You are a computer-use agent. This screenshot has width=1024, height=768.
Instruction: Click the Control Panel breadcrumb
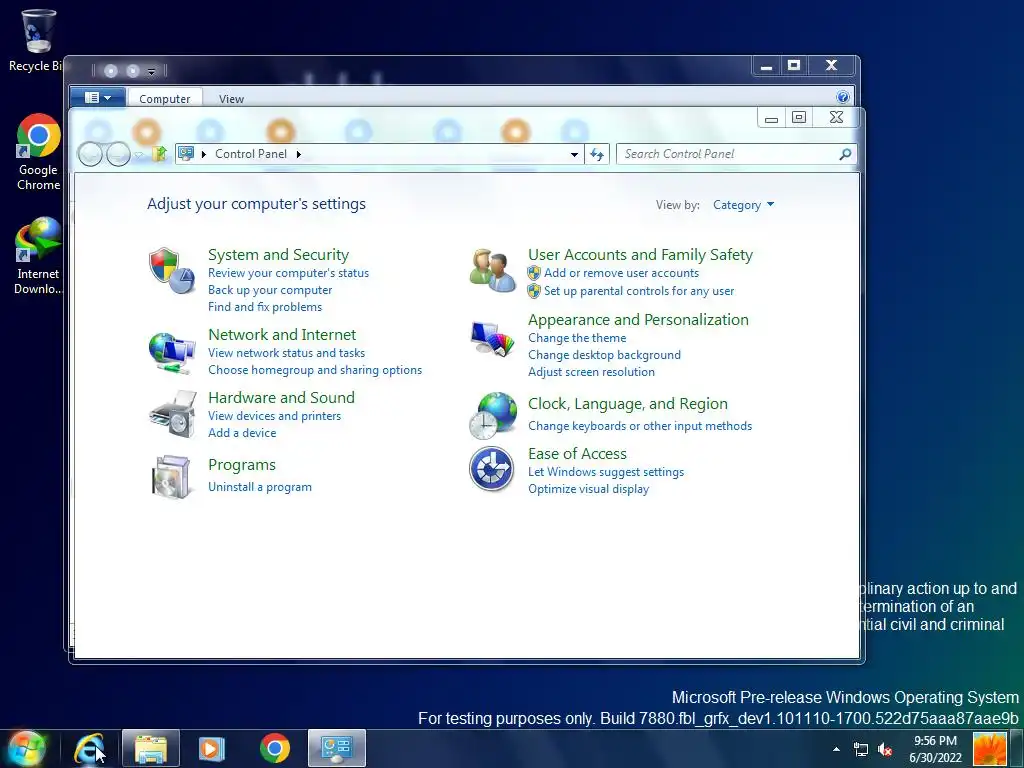[x=251, y=154]
